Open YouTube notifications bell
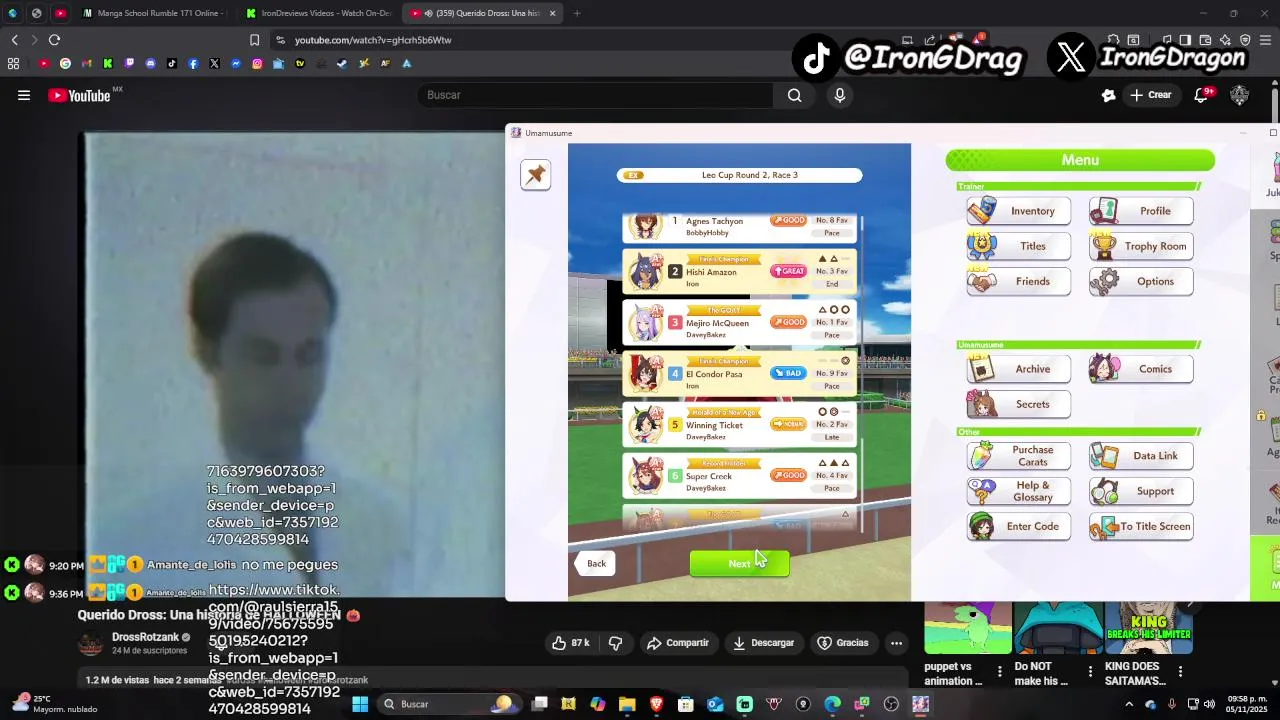The width and height of the screenshot is (1280, 720). pos(1202,95)
